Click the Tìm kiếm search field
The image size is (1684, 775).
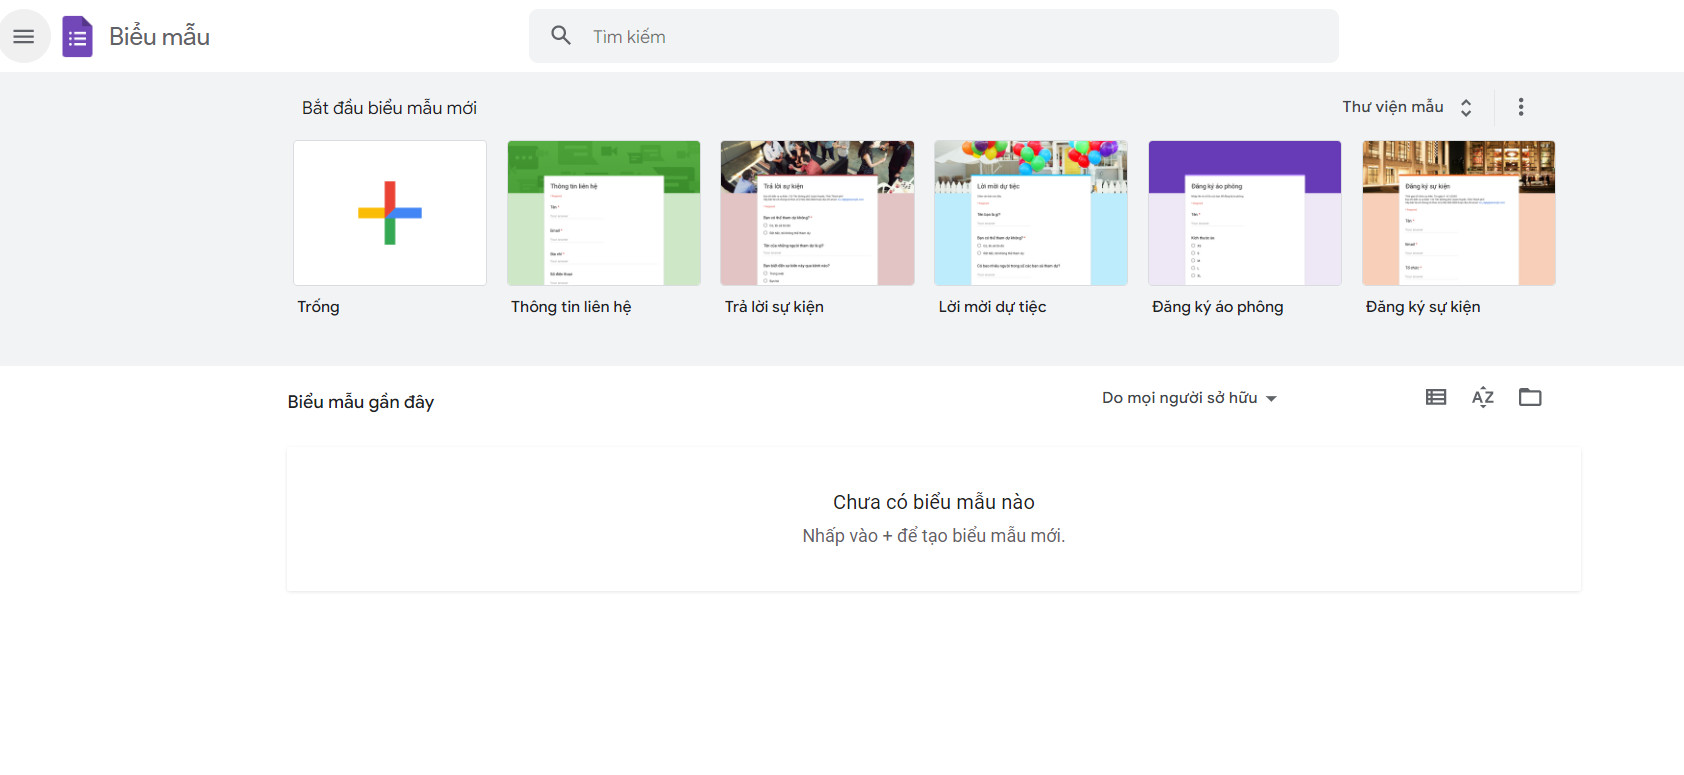pyautogui.click(x=950, y=37)
